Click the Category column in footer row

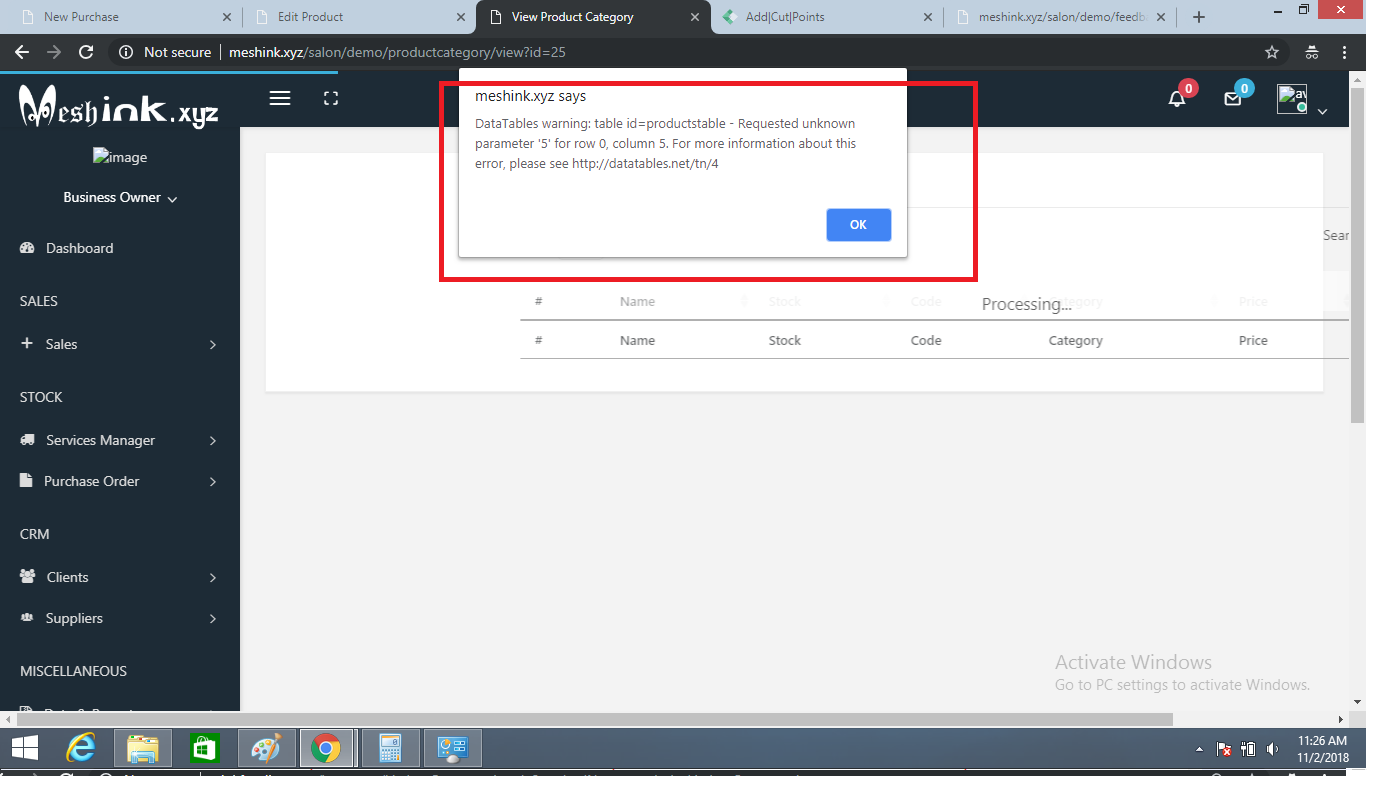(1076, 340)
